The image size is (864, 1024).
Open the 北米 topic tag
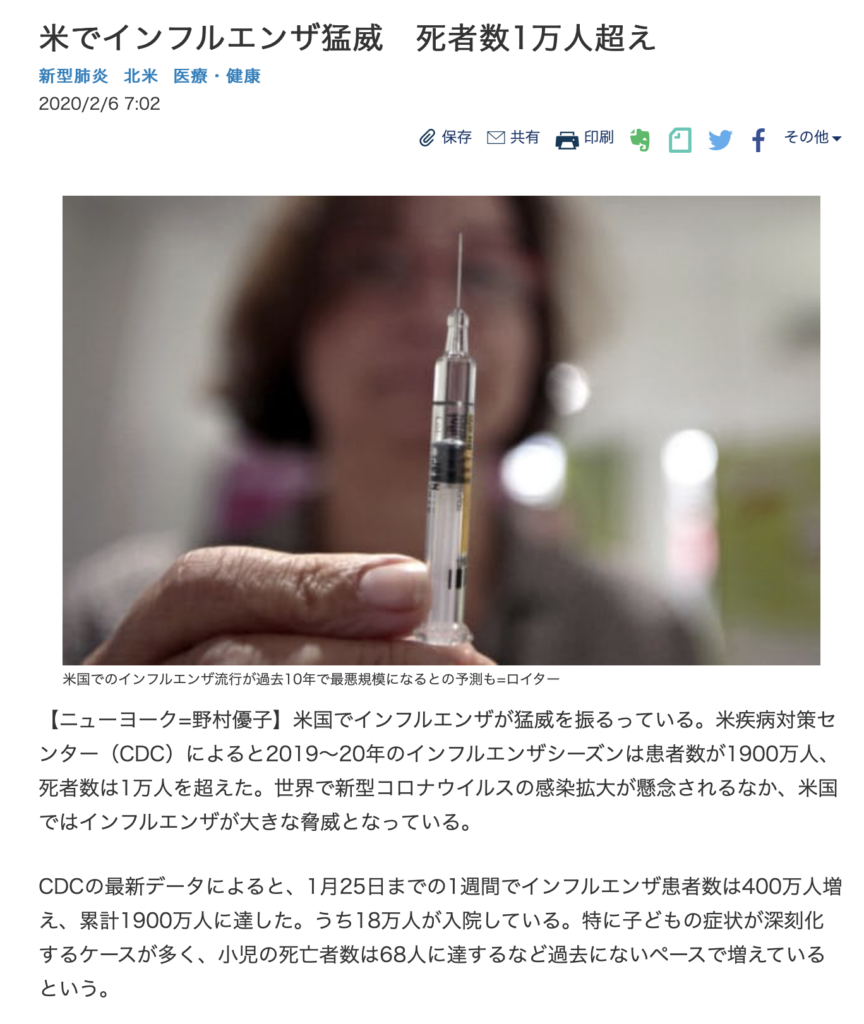(141, 76)
